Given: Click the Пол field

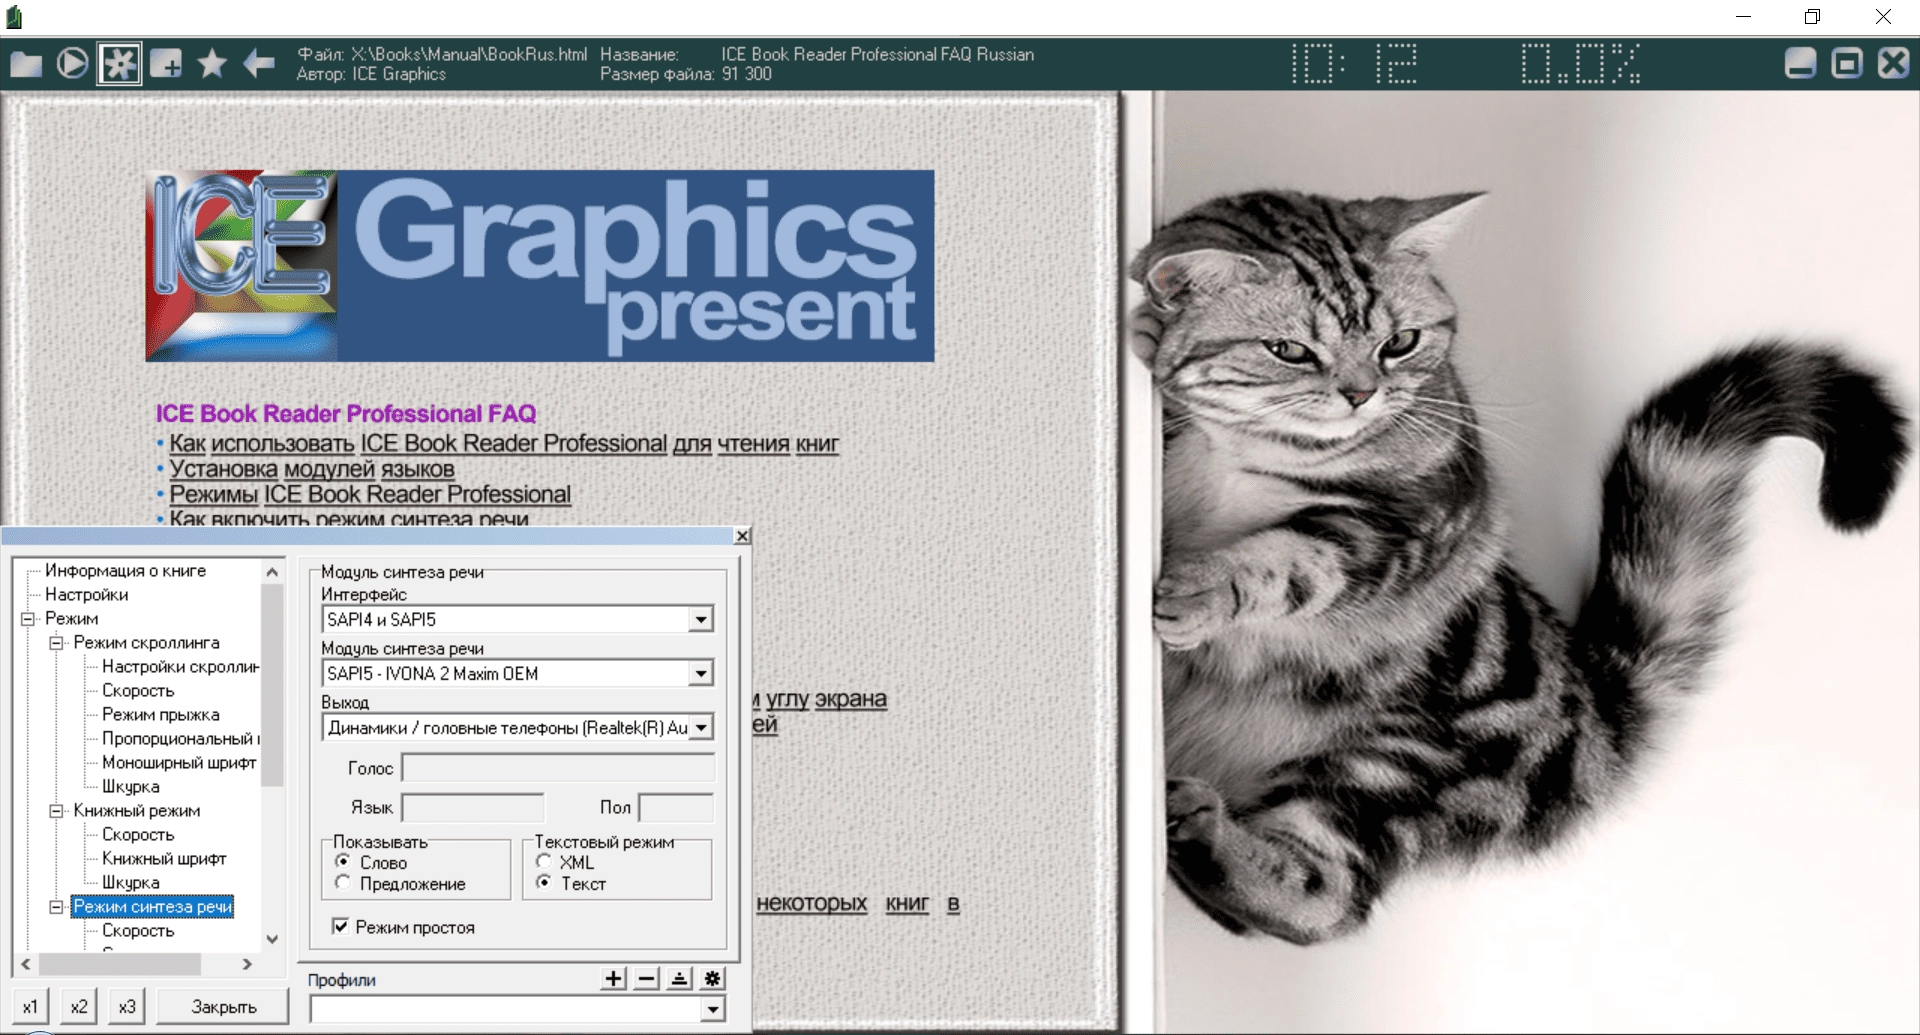Looking at the screenshot, I should coord(676,808).
